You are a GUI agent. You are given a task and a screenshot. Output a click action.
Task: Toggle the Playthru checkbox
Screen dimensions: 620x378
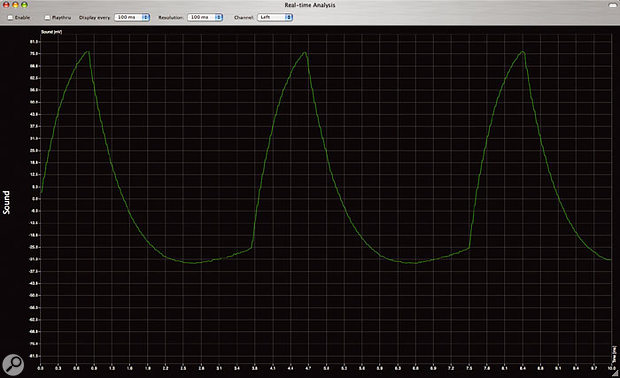(x=47, y=18)
